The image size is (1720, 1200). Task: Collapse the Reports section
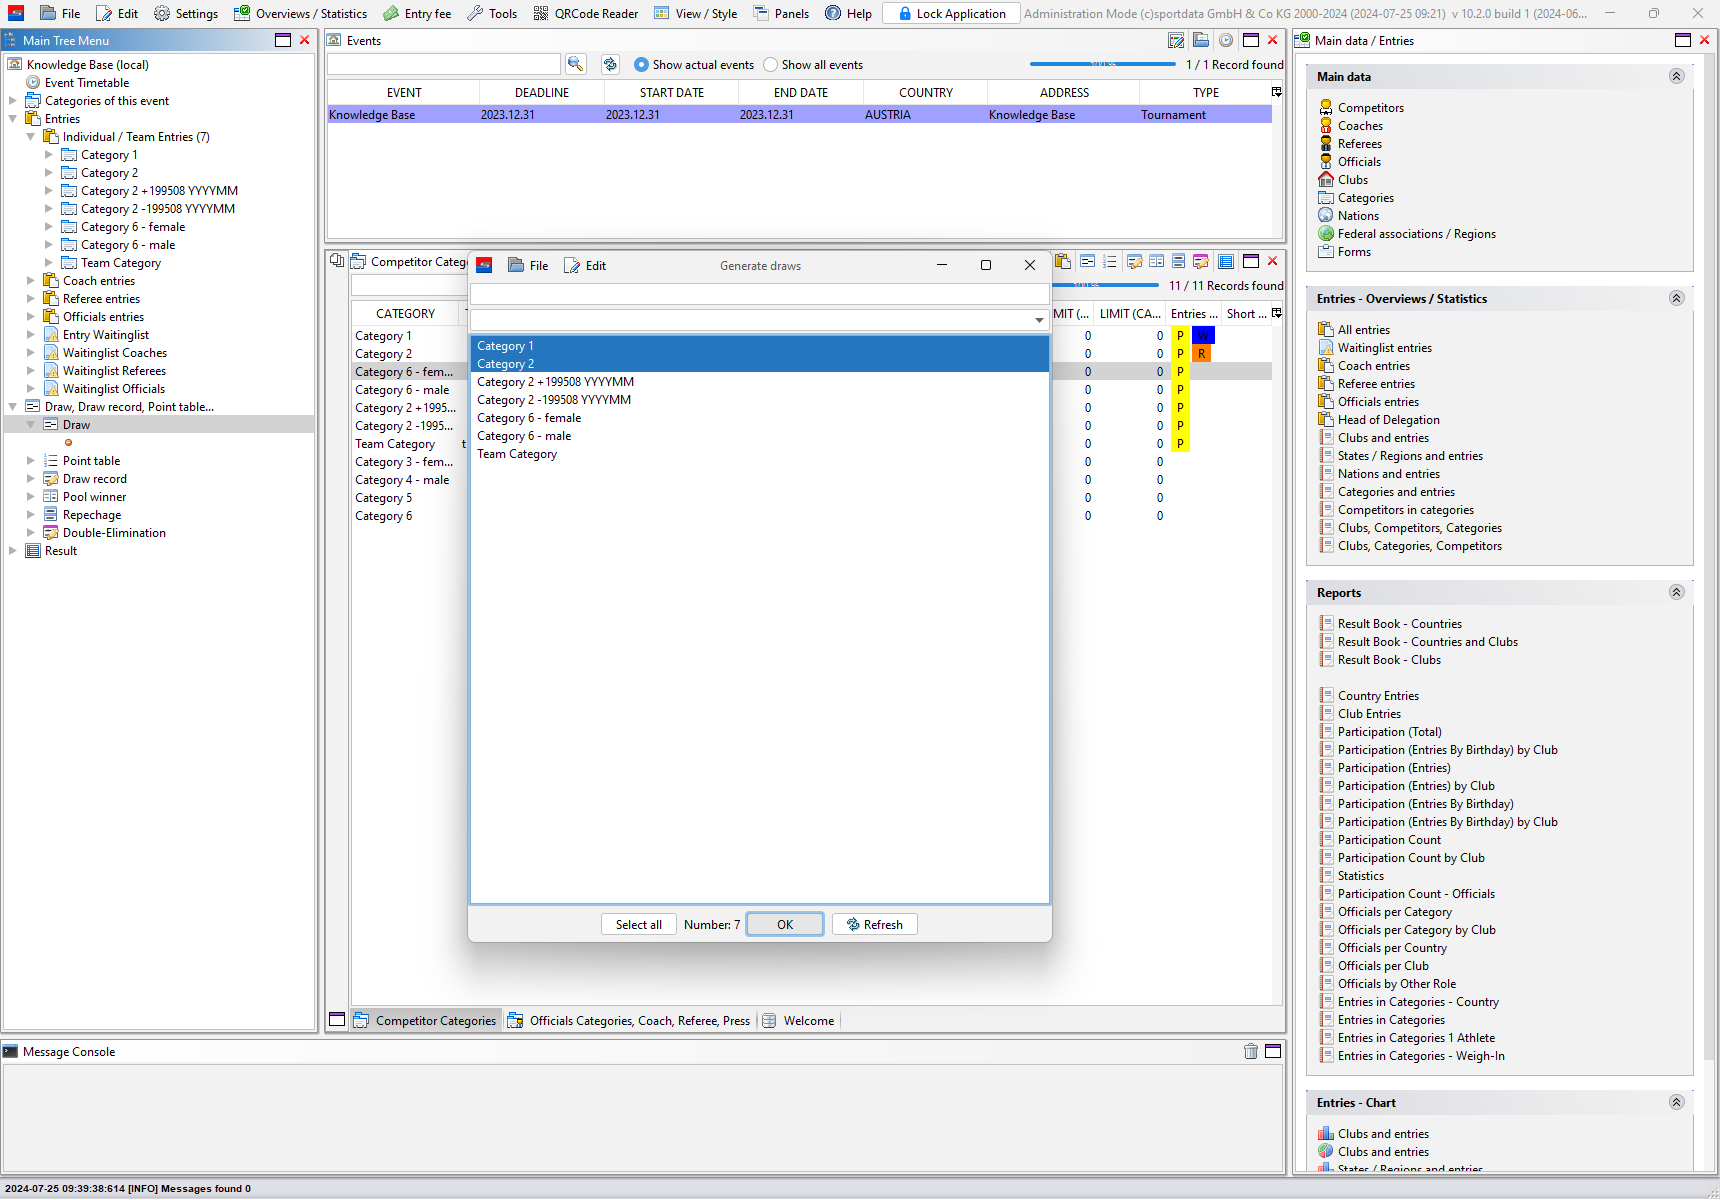pyautogui.click(x=1676, y=592)
